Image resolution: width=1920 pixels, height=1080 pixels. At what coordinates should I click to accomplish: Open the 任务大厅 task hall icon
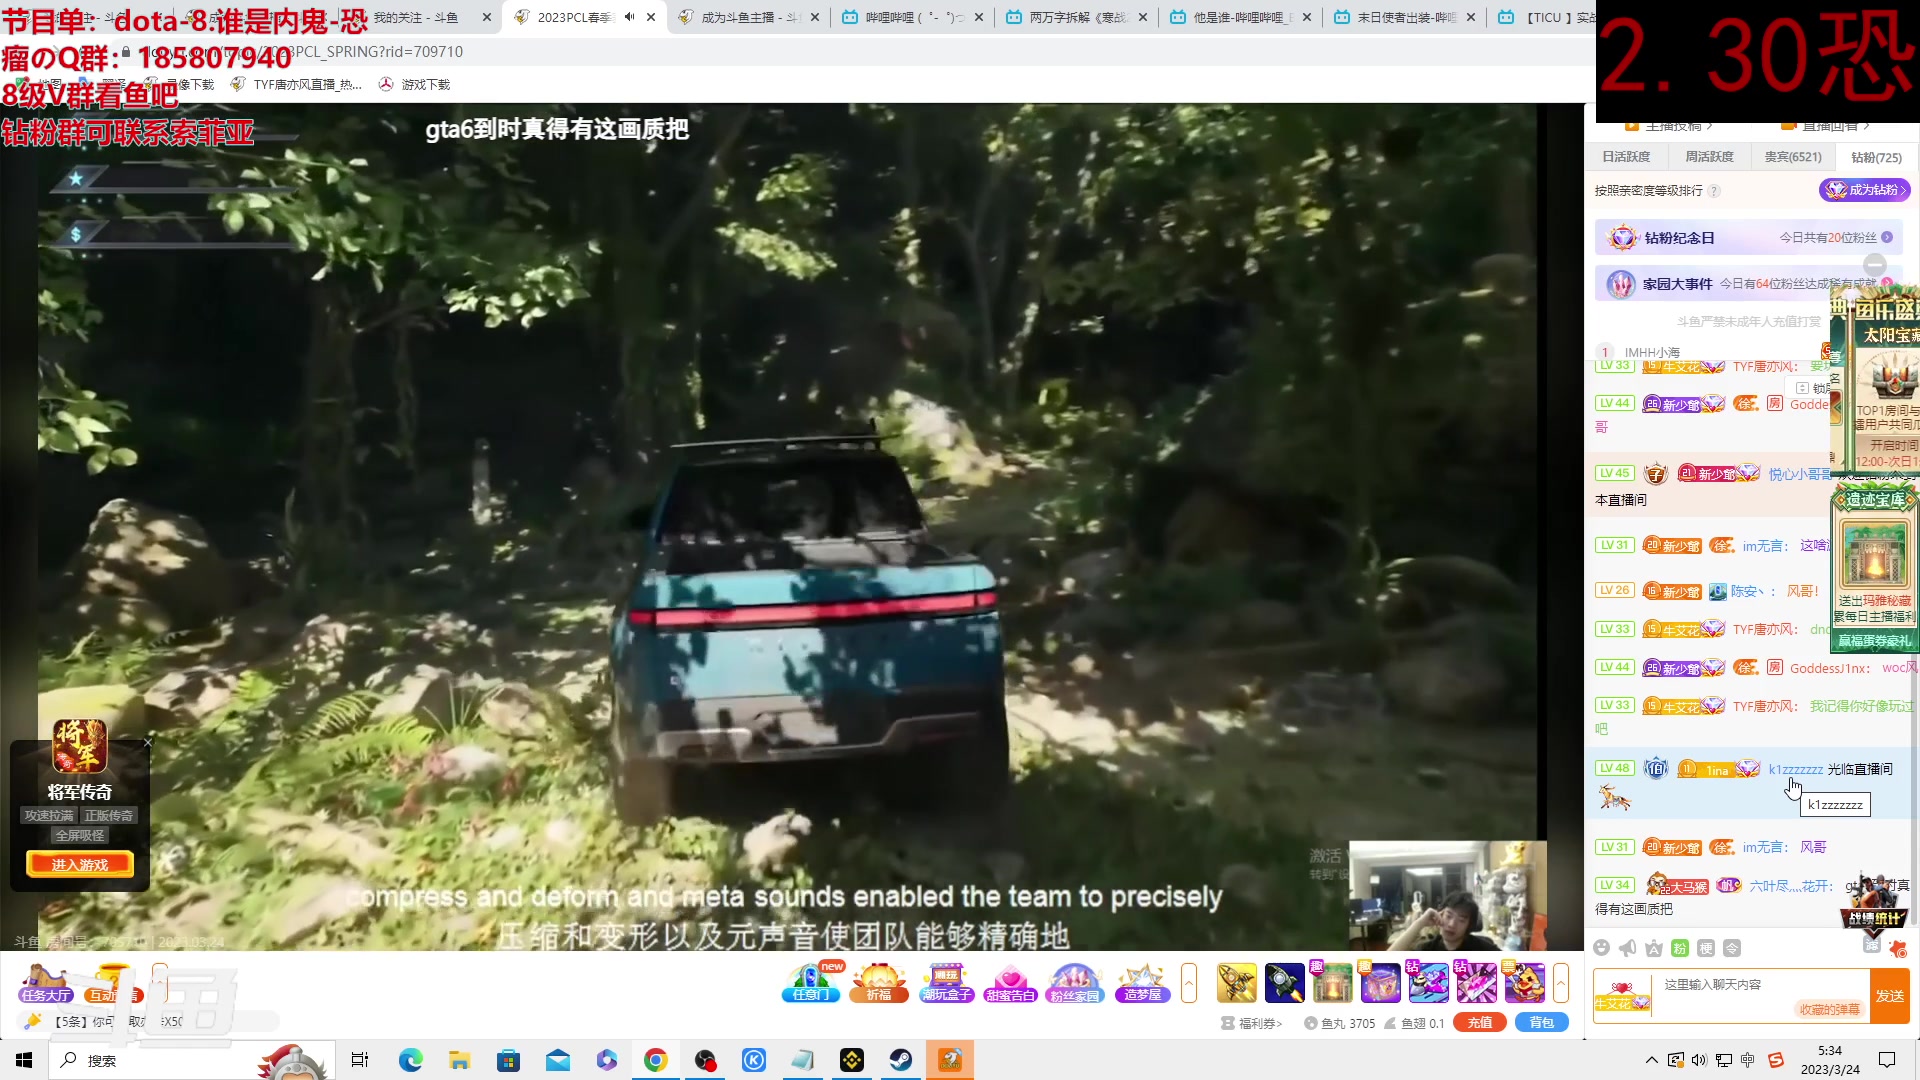click(46, 983)
